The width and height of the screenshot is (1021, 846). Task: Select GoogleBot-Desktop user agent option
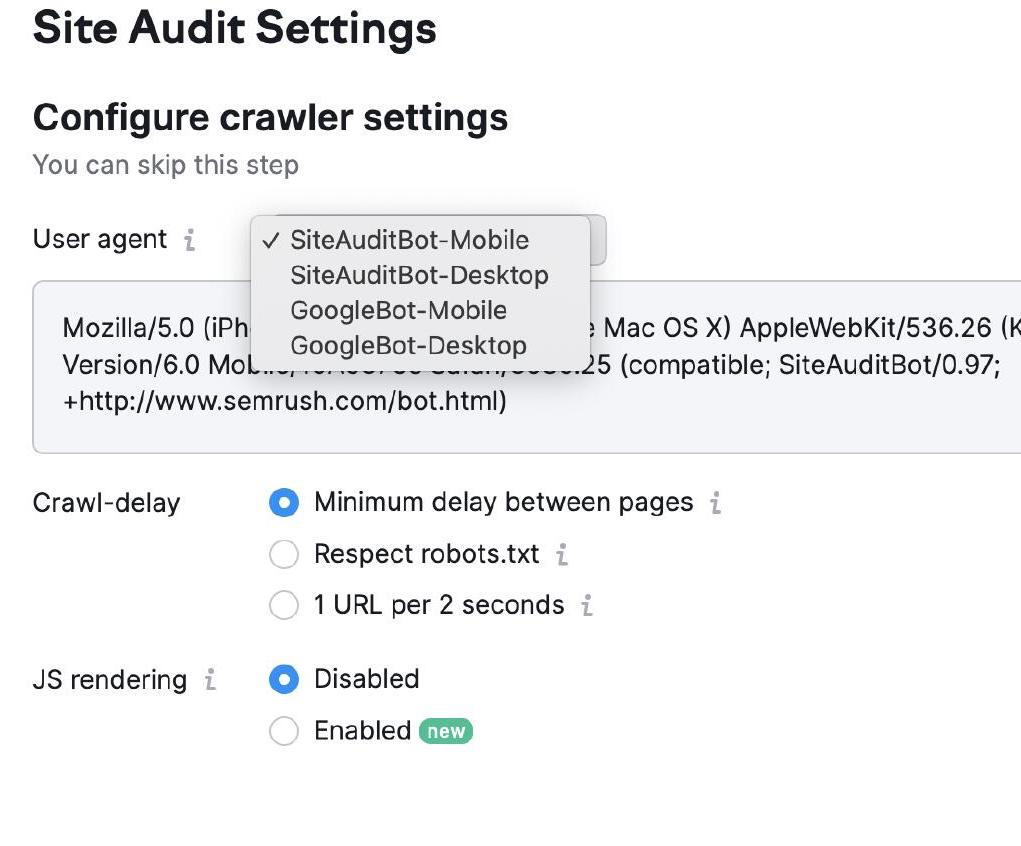click(x=408, y=345)
